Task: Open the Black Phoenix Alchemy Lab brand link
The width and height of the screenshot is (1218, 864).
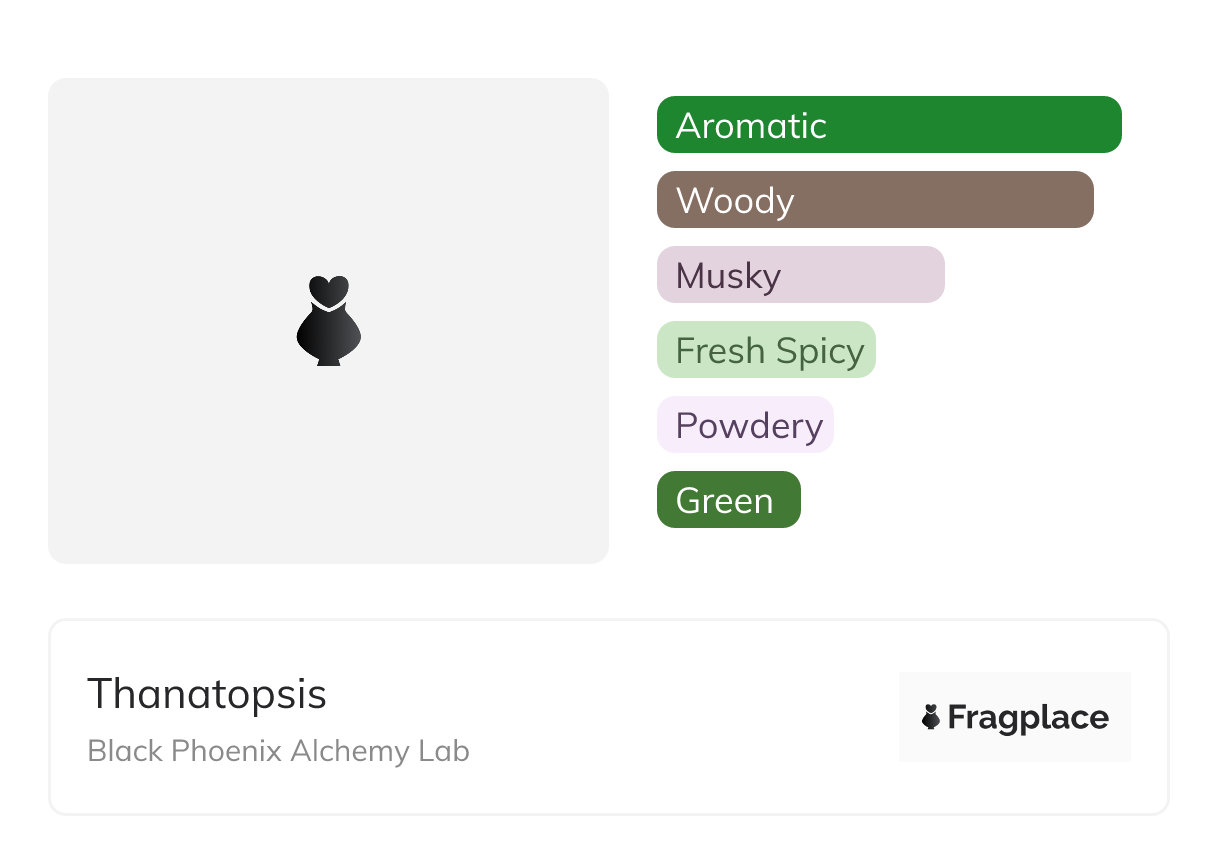Action: click(x=278, y=751)
